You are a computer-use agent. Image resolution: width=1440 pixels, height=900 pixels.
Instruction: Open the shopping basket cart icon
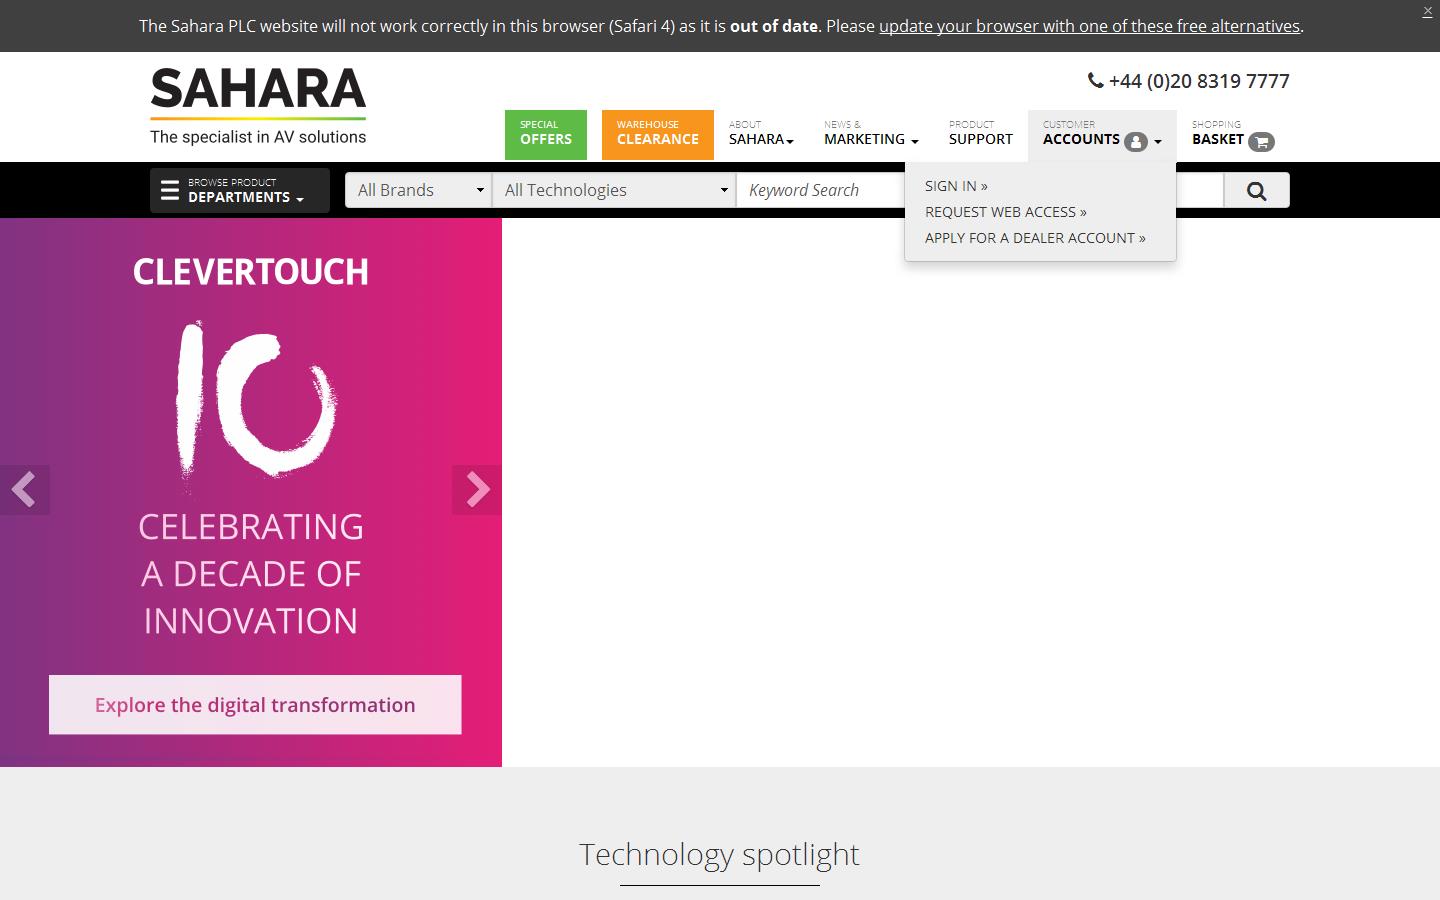pos(1259,141)
